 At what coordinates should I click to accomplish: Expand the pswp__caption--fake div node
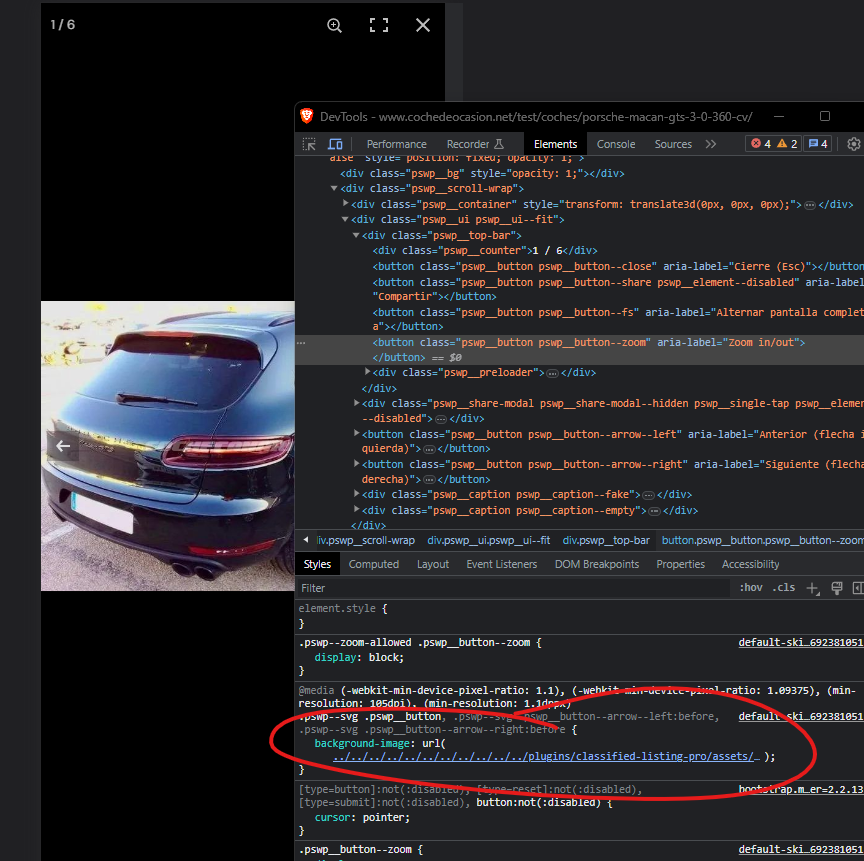click(x=357, y=494)
